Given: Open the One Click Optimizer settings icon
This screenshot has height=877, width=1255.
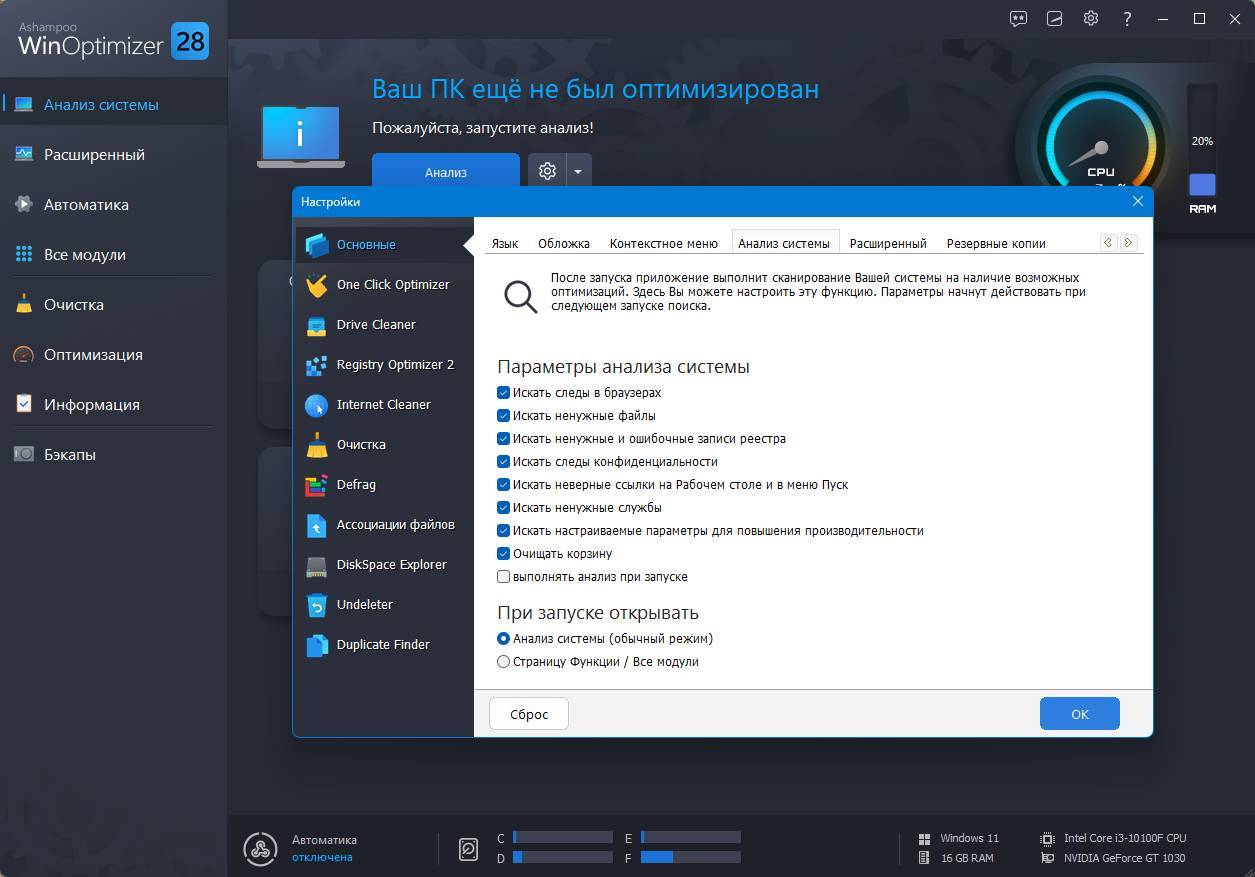Looking at the screenshot, I should pos(316,285).
